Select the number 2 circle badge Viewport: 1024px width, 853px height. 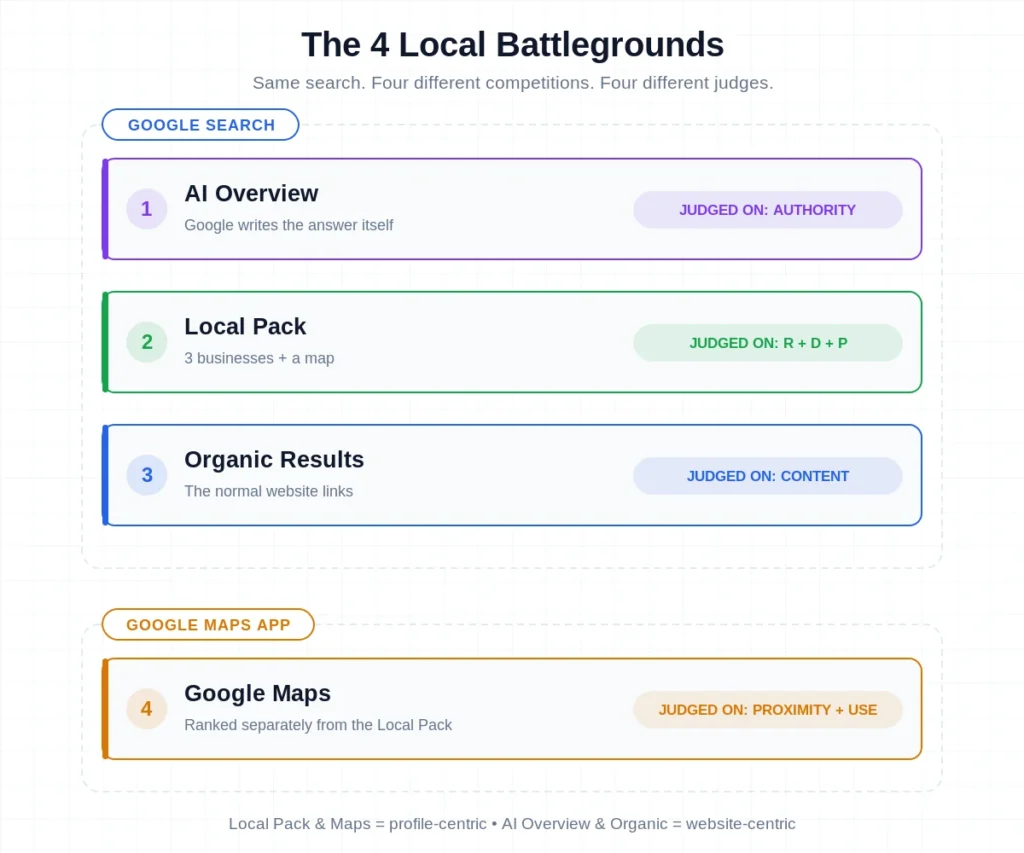point(146,342)
